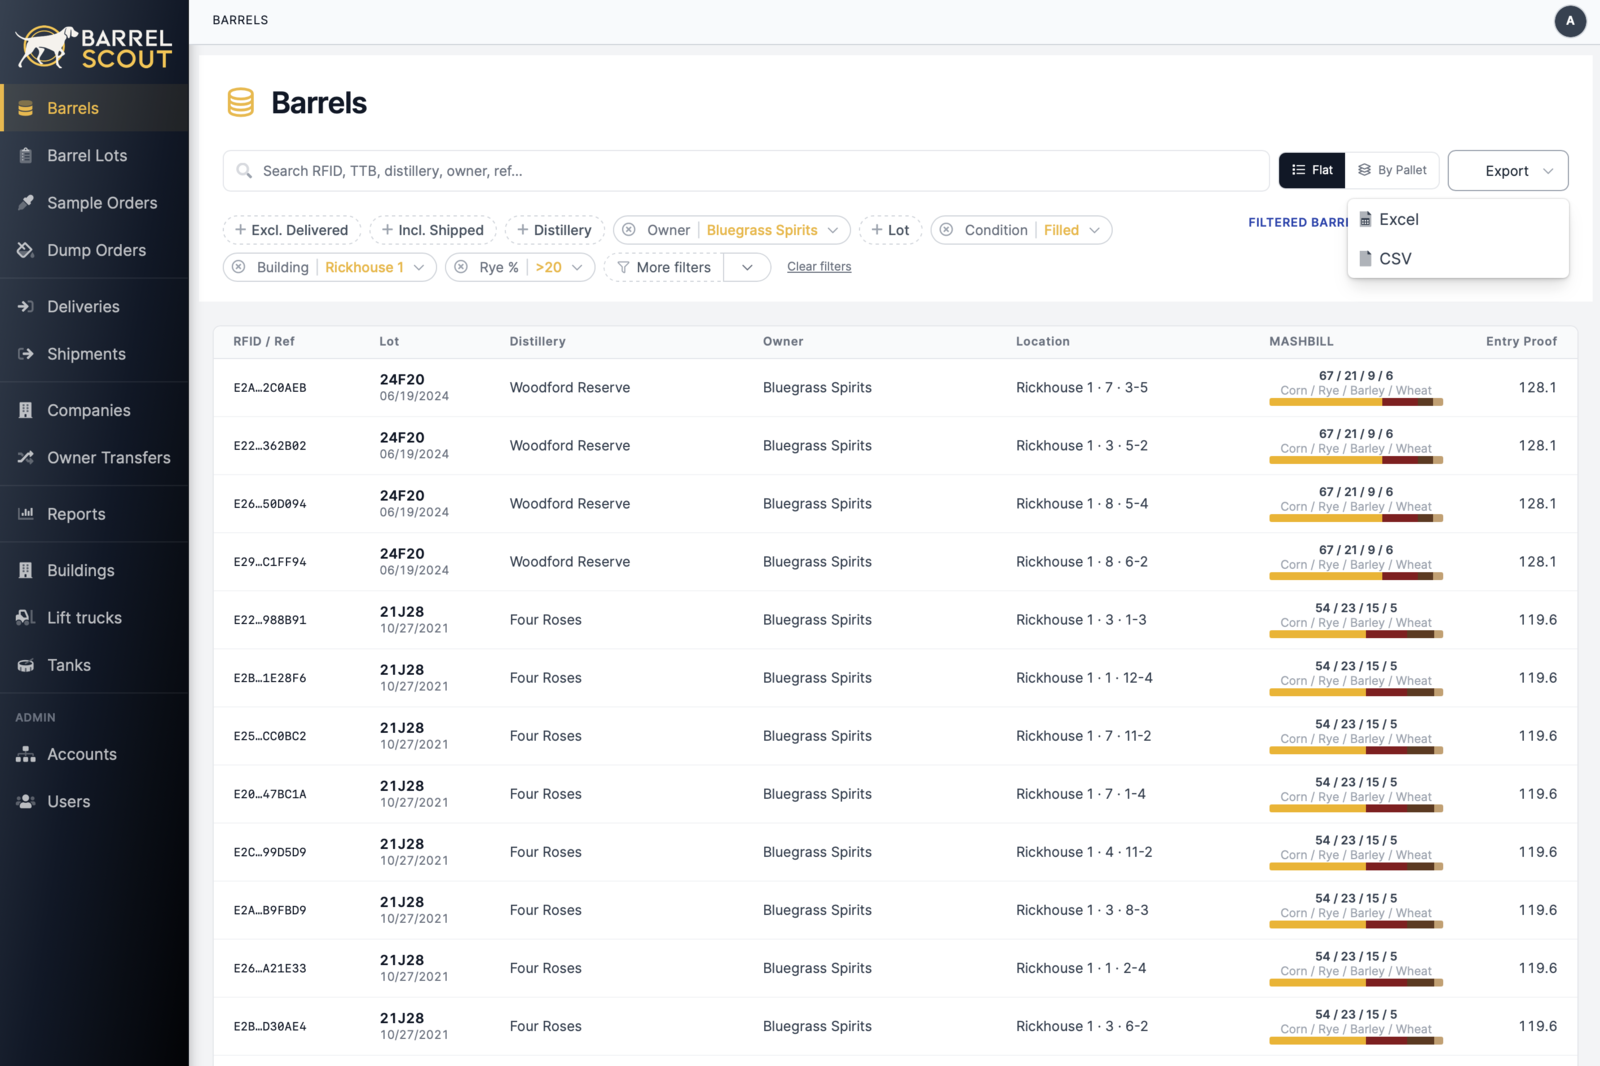Click the Owner Transfers icon
This screenshot has width=1600, height=1066.
[26, 458]
